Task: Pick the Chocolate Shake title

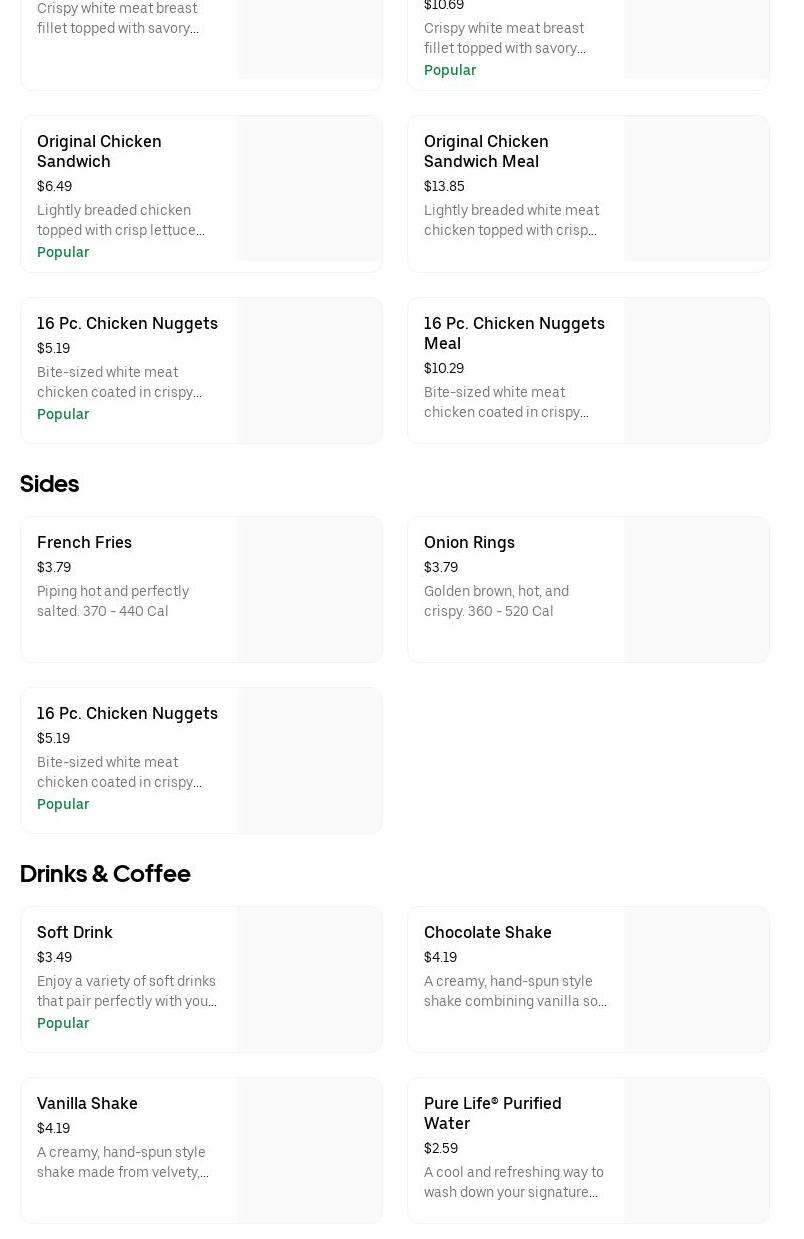Action: tap(488, 932)
